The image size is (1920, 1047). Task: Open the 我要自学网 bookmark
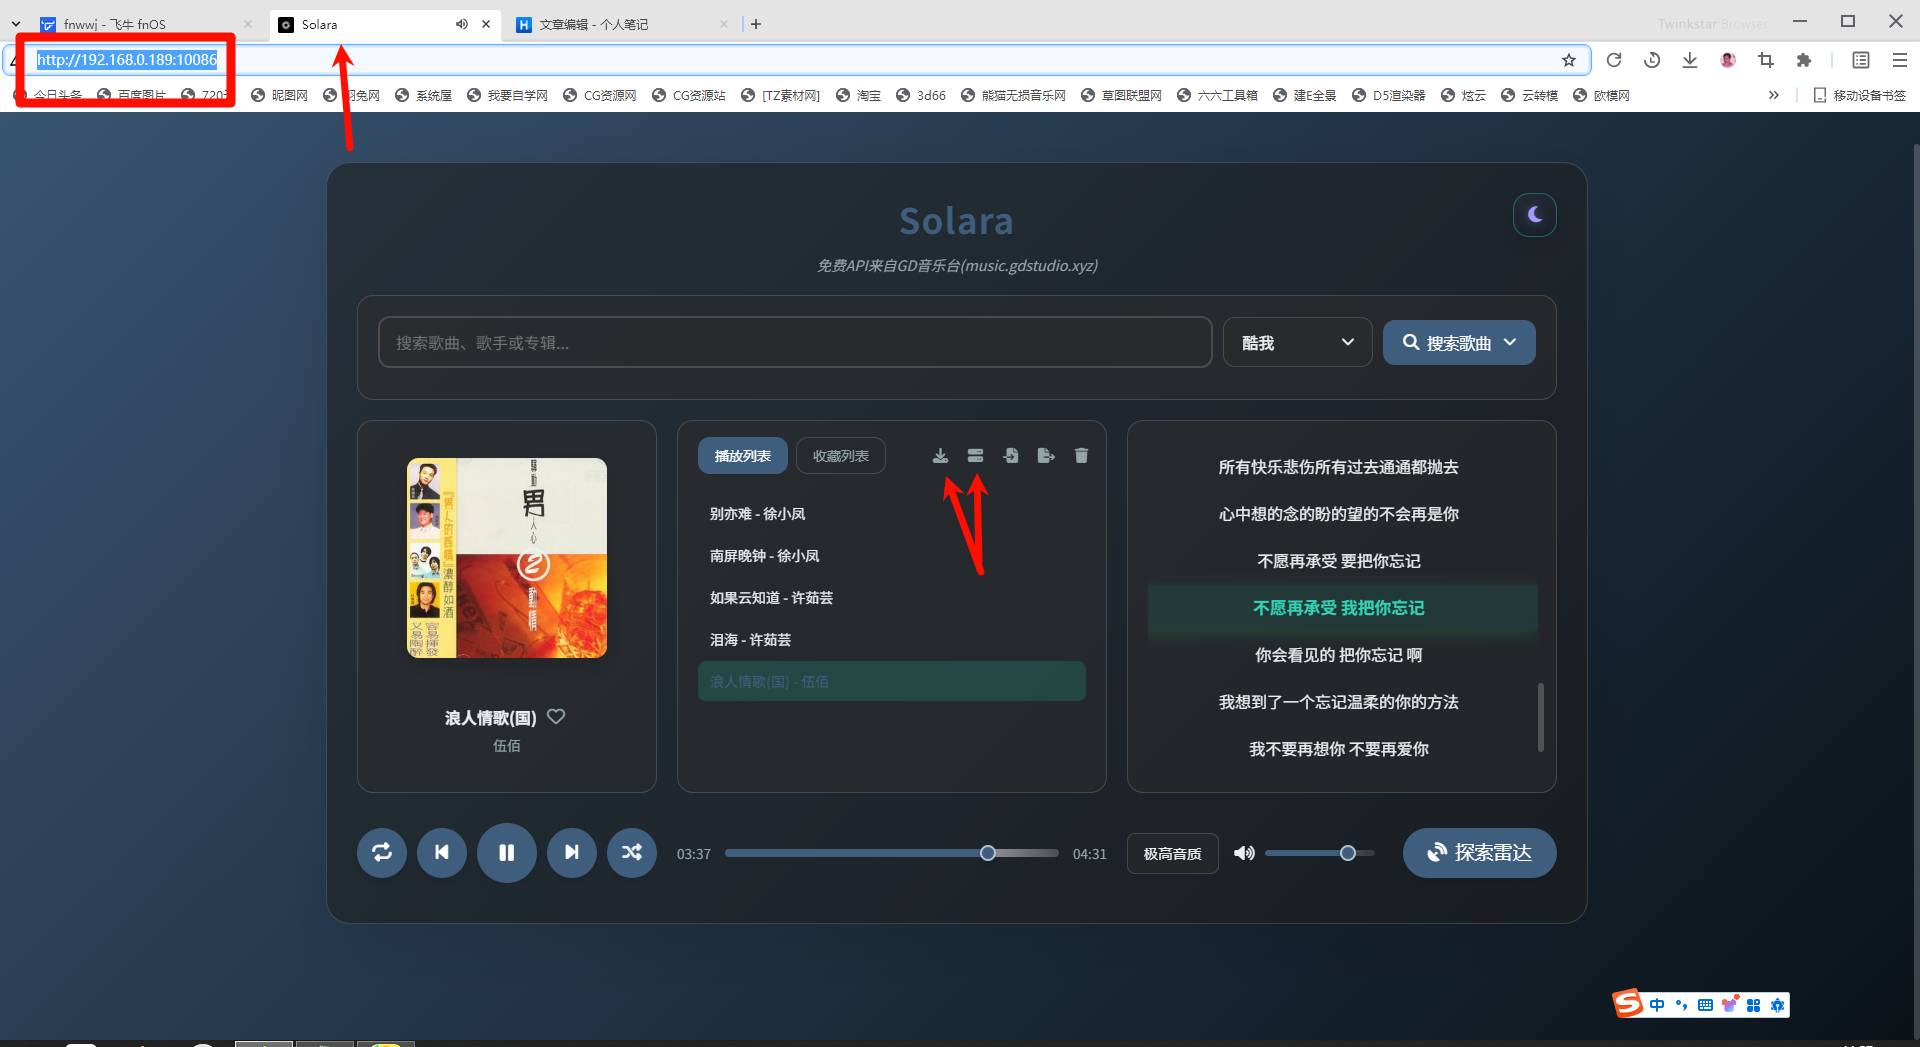[x=508, y=95]
